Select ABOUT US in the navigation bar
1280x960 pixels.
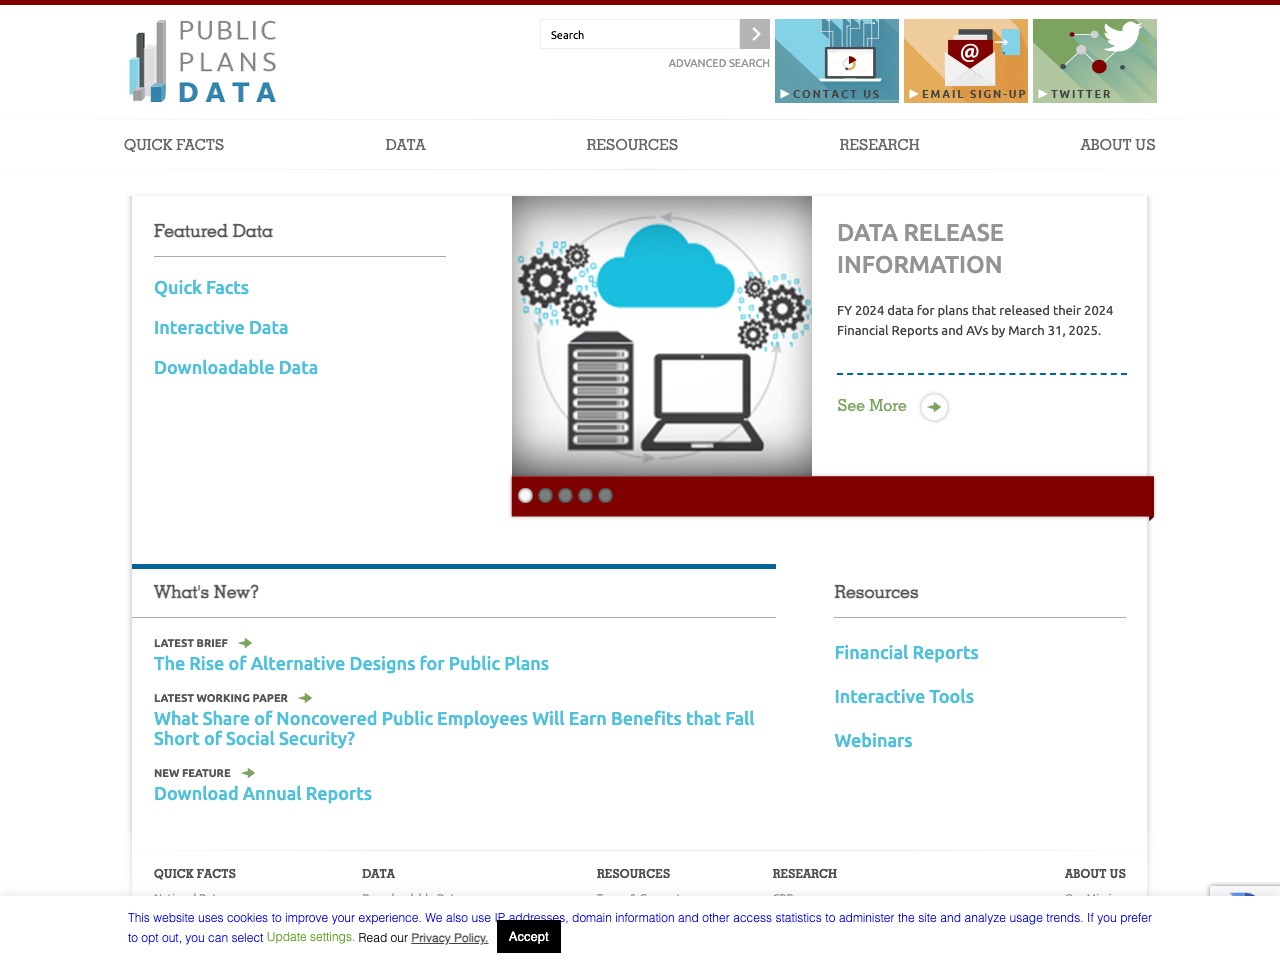(1117, 144)
